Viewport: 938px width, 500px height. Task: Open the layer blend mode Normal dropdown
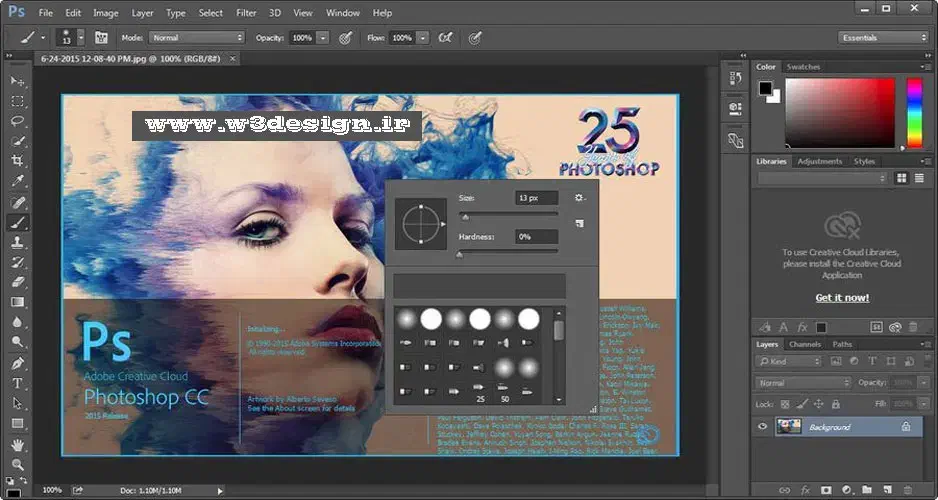tap(804, 383)
